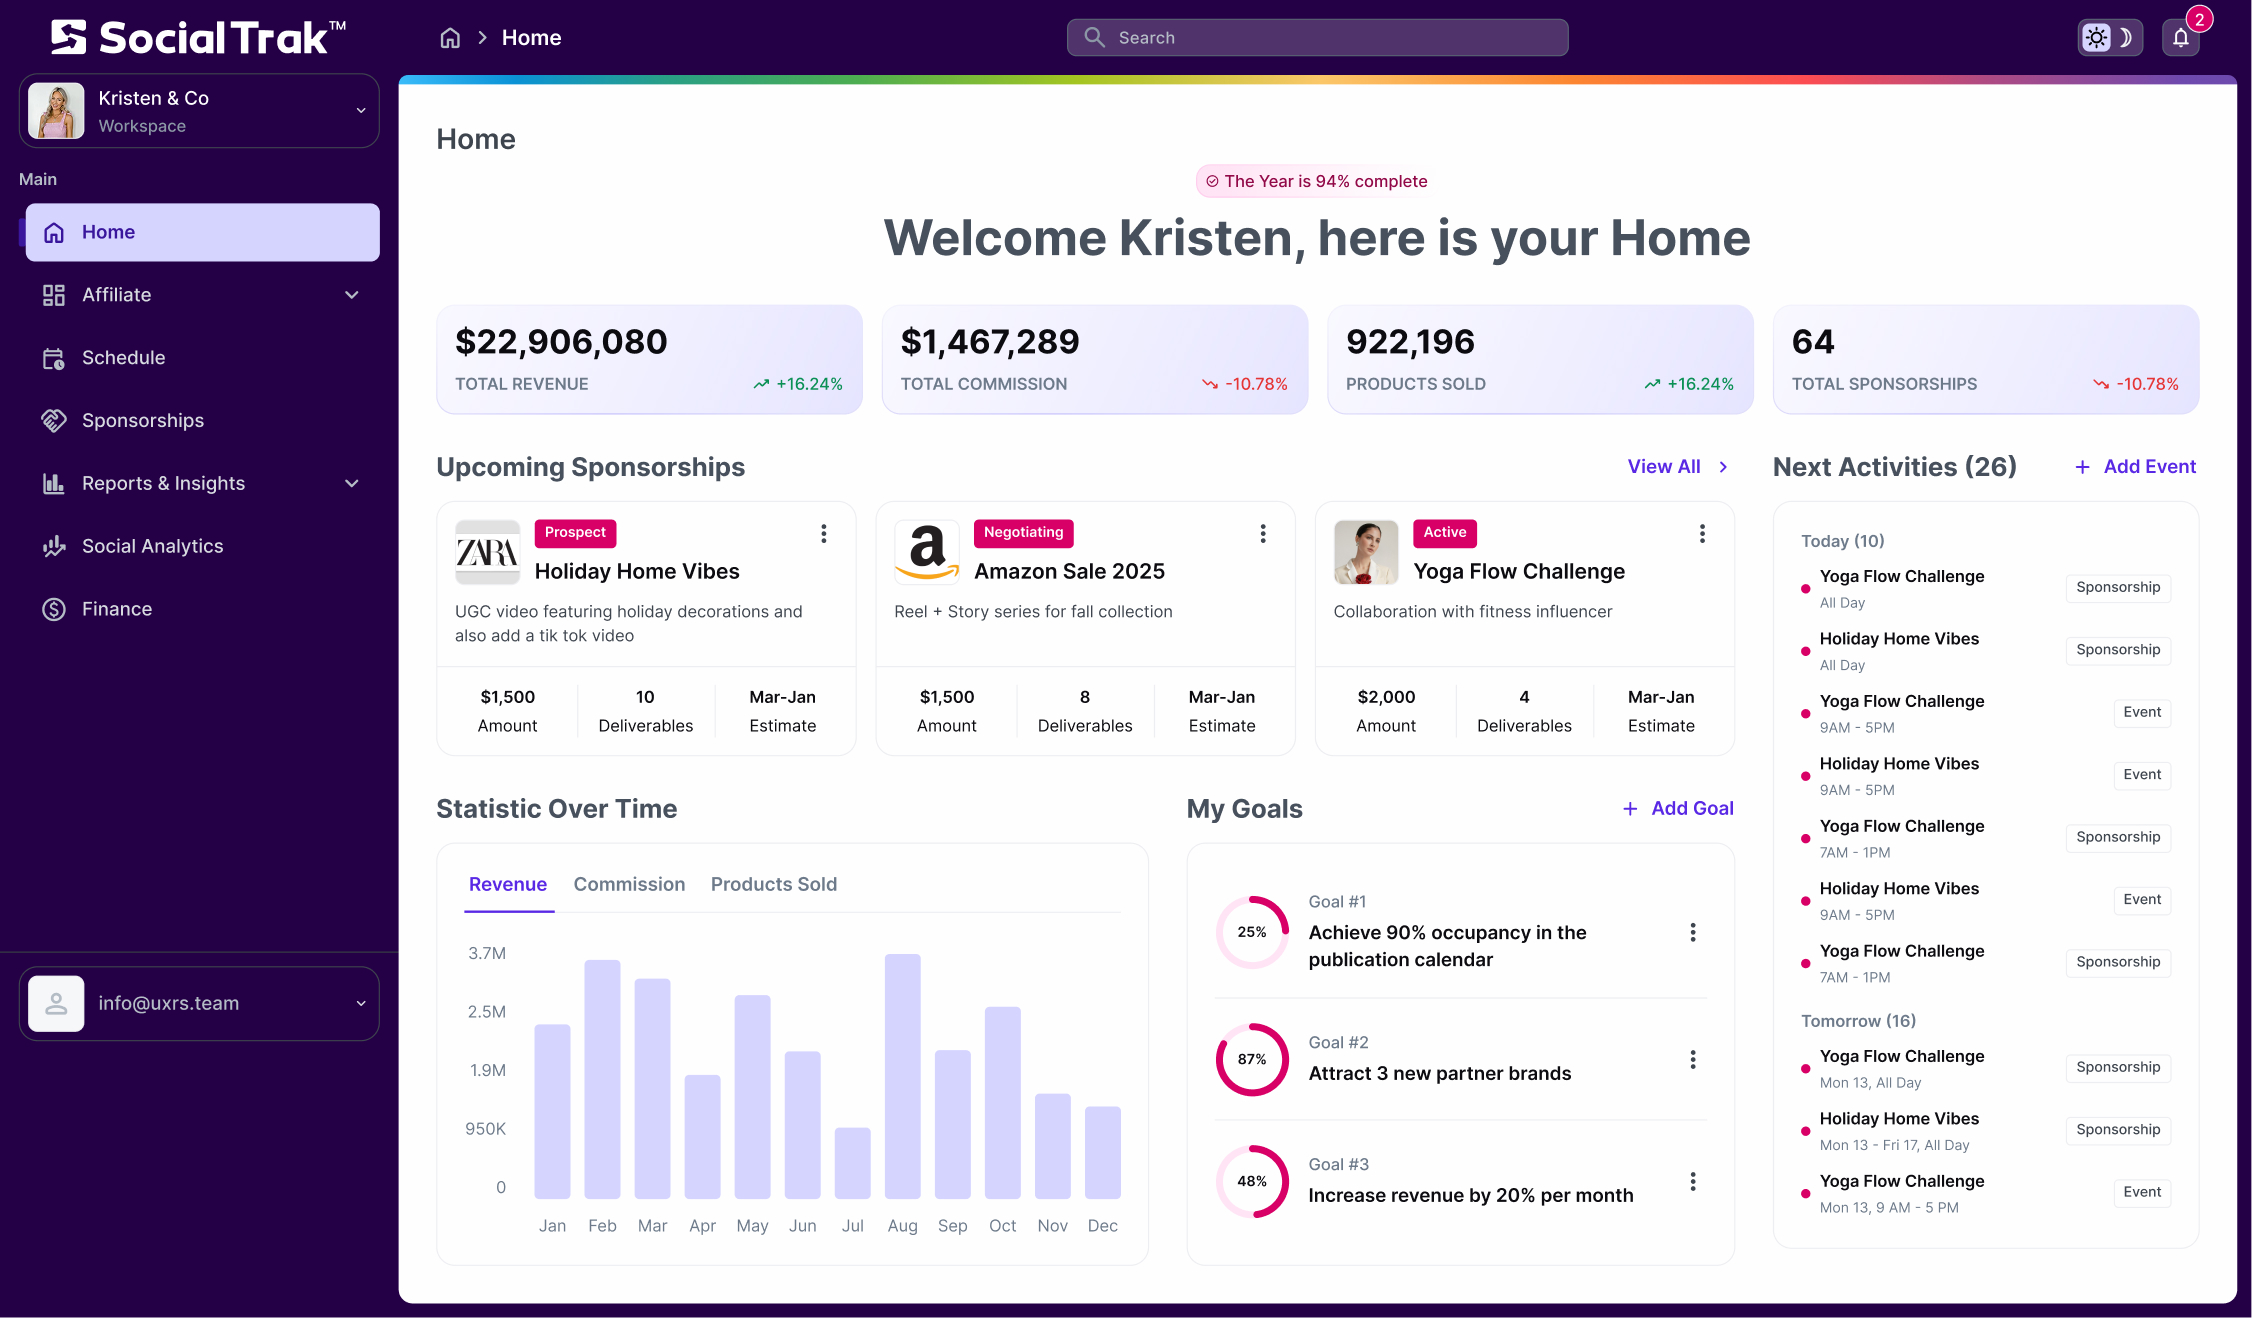Click the Add Event button
The width and height of the screenshot is (2252, 1318).
(x=2135, y=467)
